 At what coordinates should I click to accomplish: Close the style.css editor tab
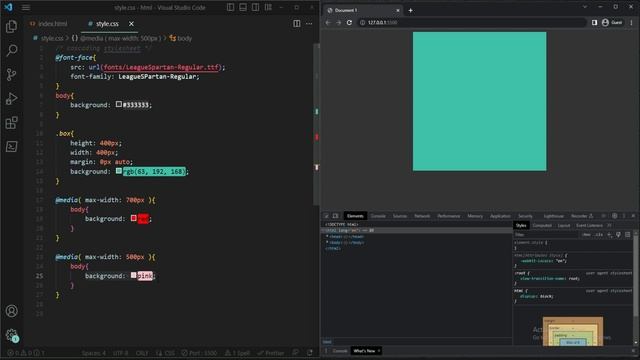click(x=131, y=24)
